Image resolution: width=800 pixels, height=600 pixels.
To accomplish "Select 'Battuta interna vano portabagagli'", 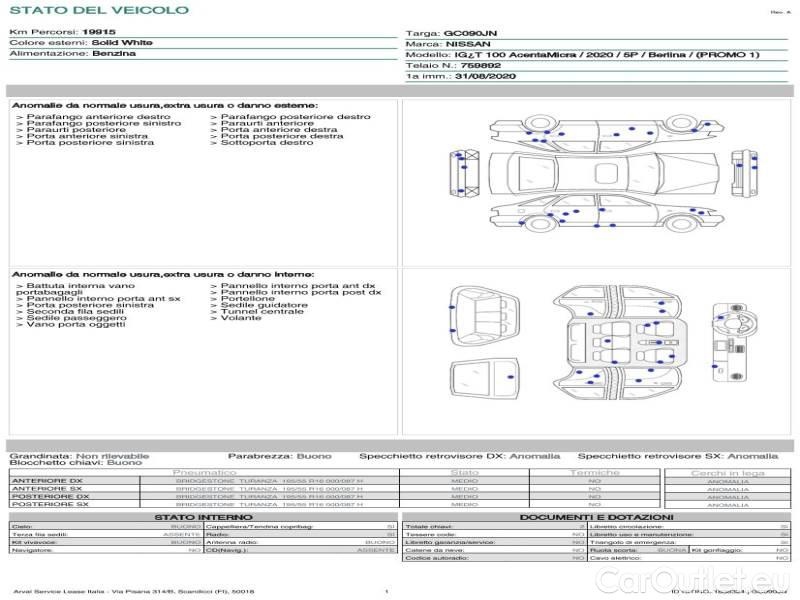I will point(76,289).
